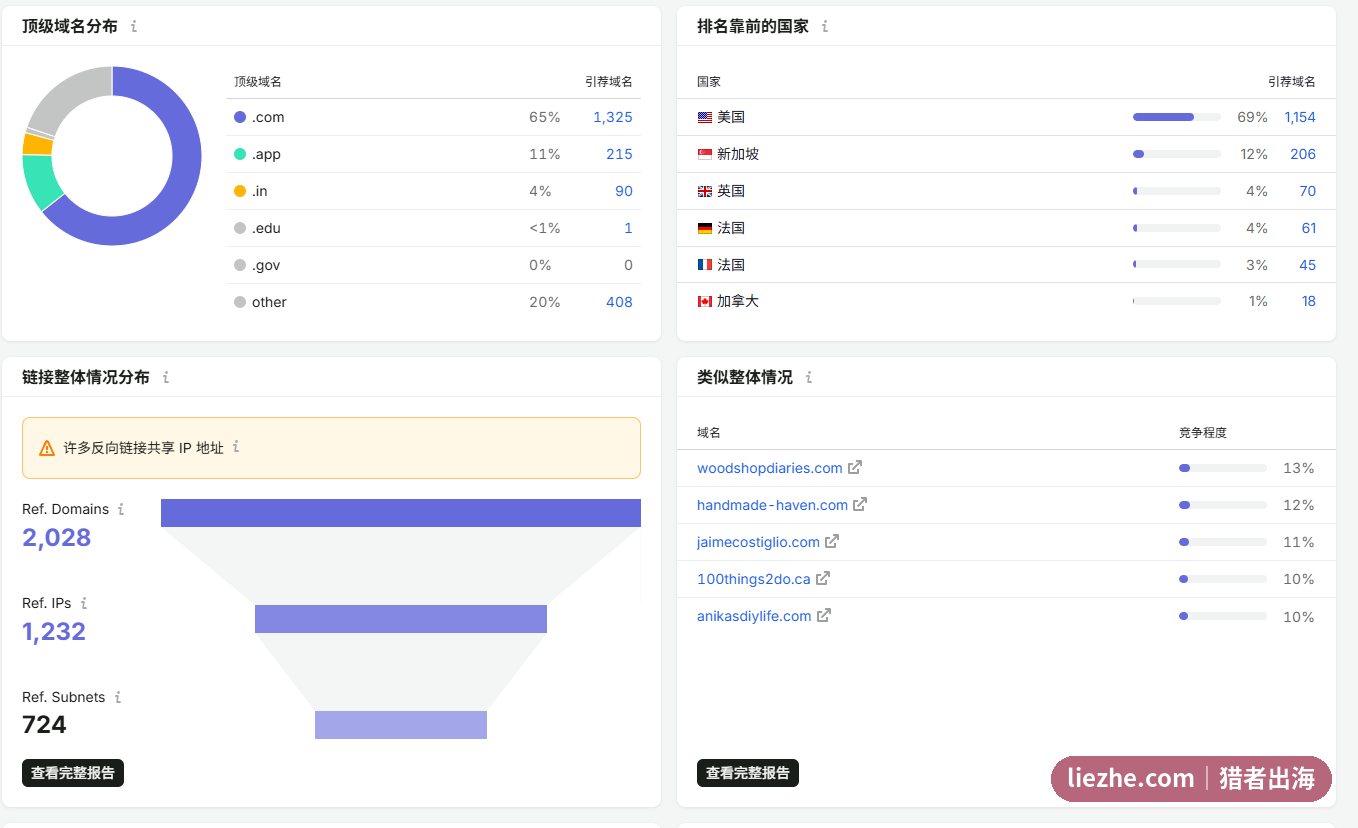
Task: Open the 408 referring domains link for other
Action: [x=619, y=302]
